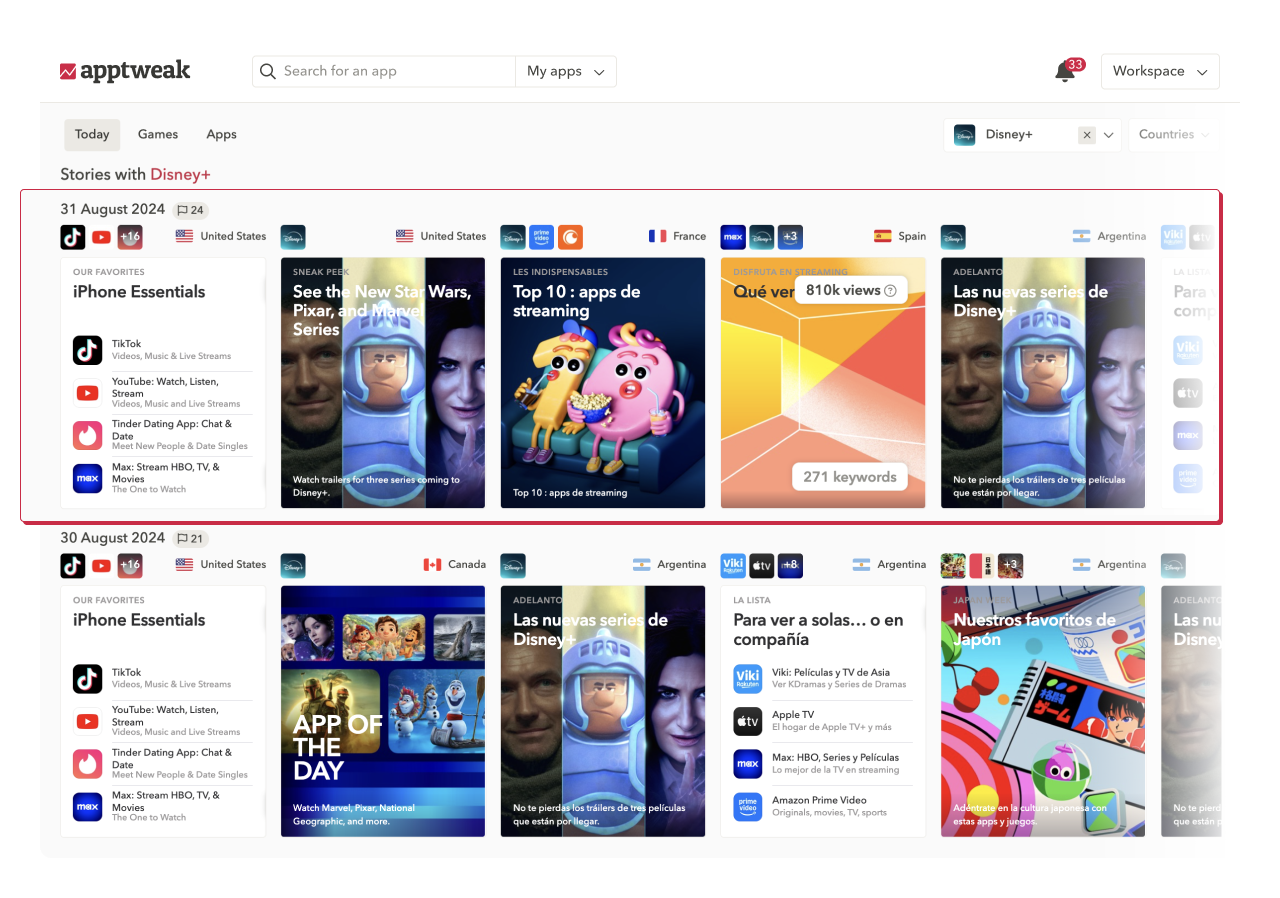Viewport: 1280px width, 898px height.
Task: Click the +8 badge above the La Lista story
Action: 790,565
